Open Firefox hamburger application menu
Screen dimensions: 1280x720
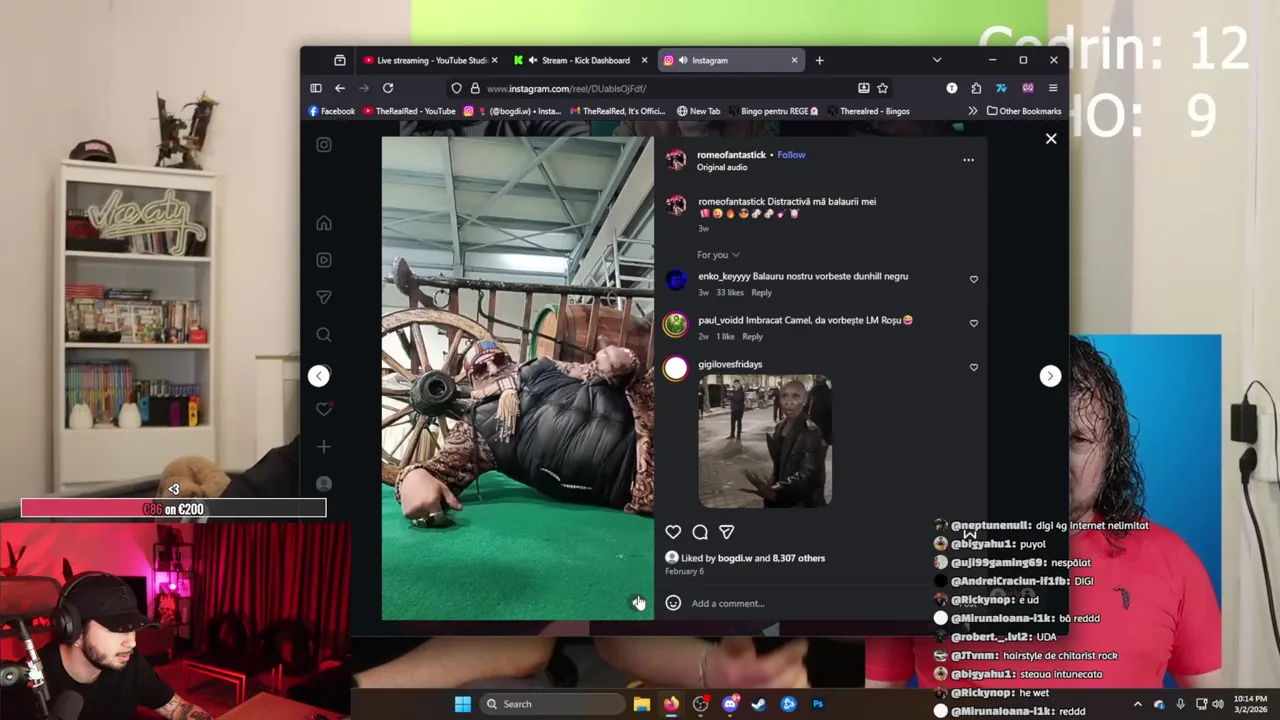(x=1052, y=88)
